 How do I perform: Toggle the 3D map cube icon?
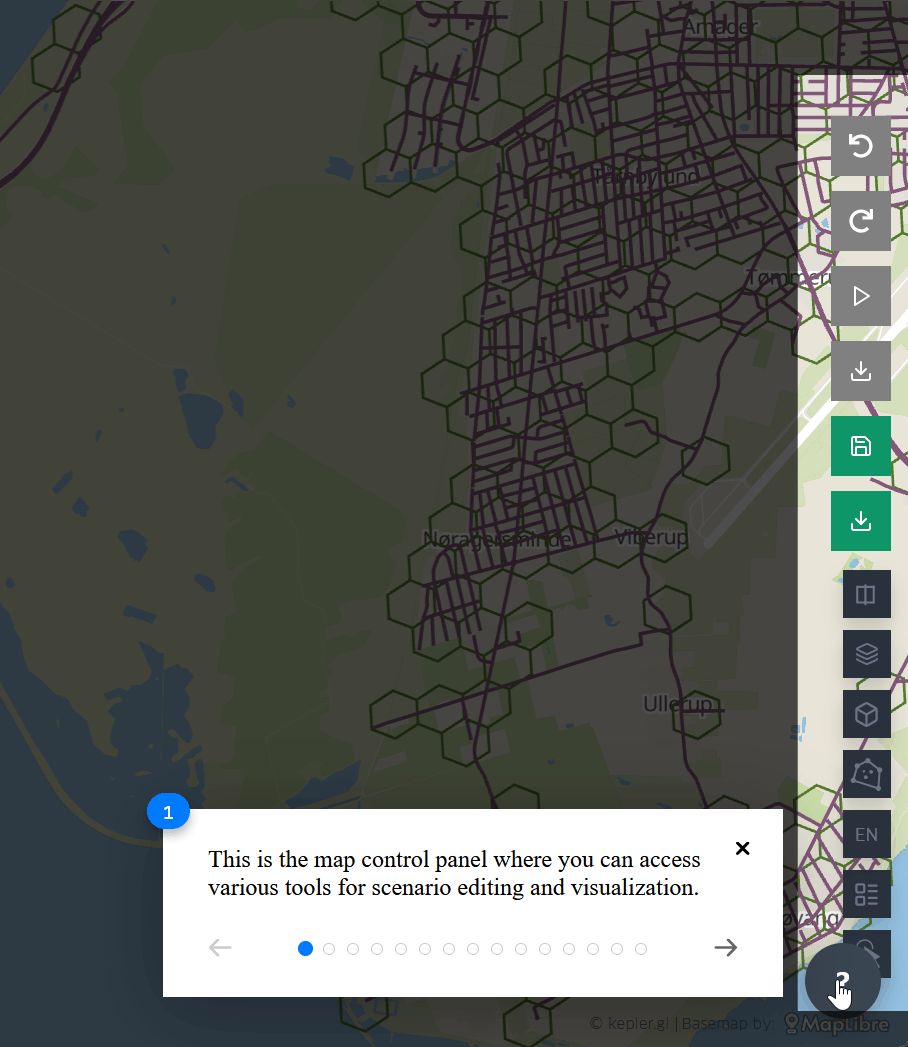[x=866, y=714]
